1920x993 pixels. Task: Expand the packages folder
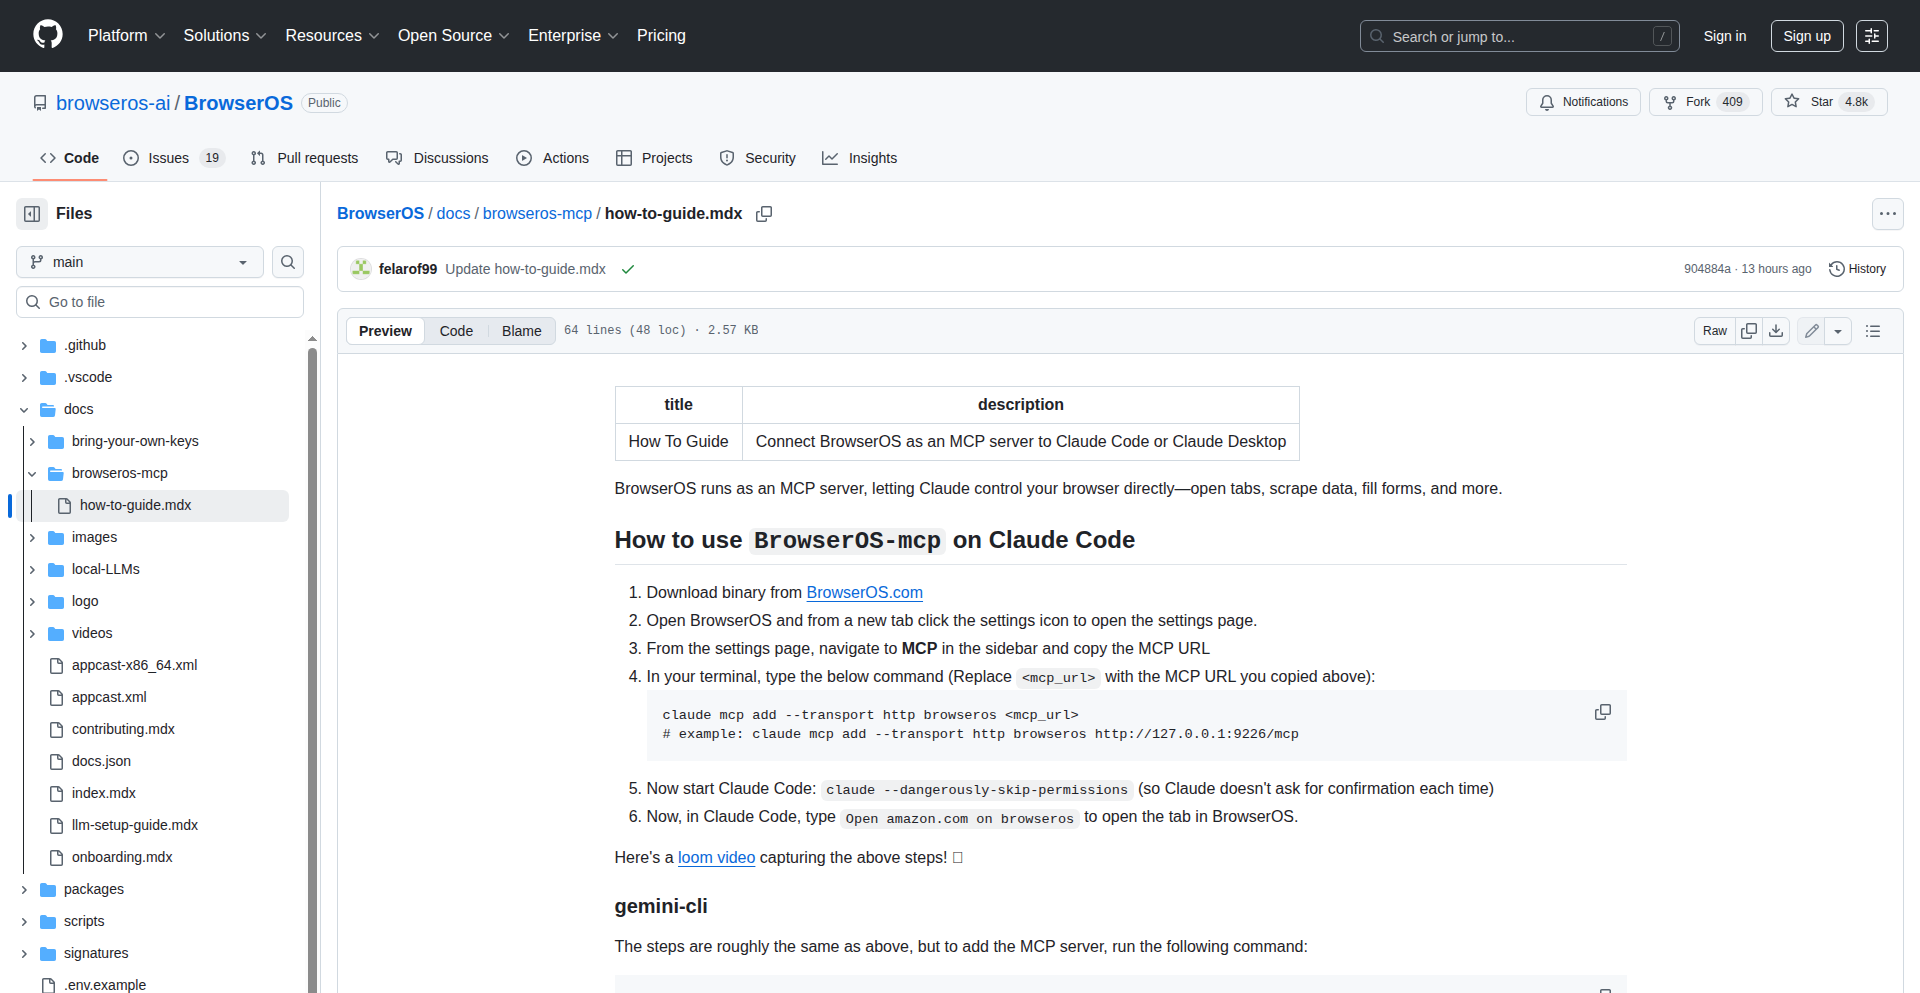coord(24,889)
